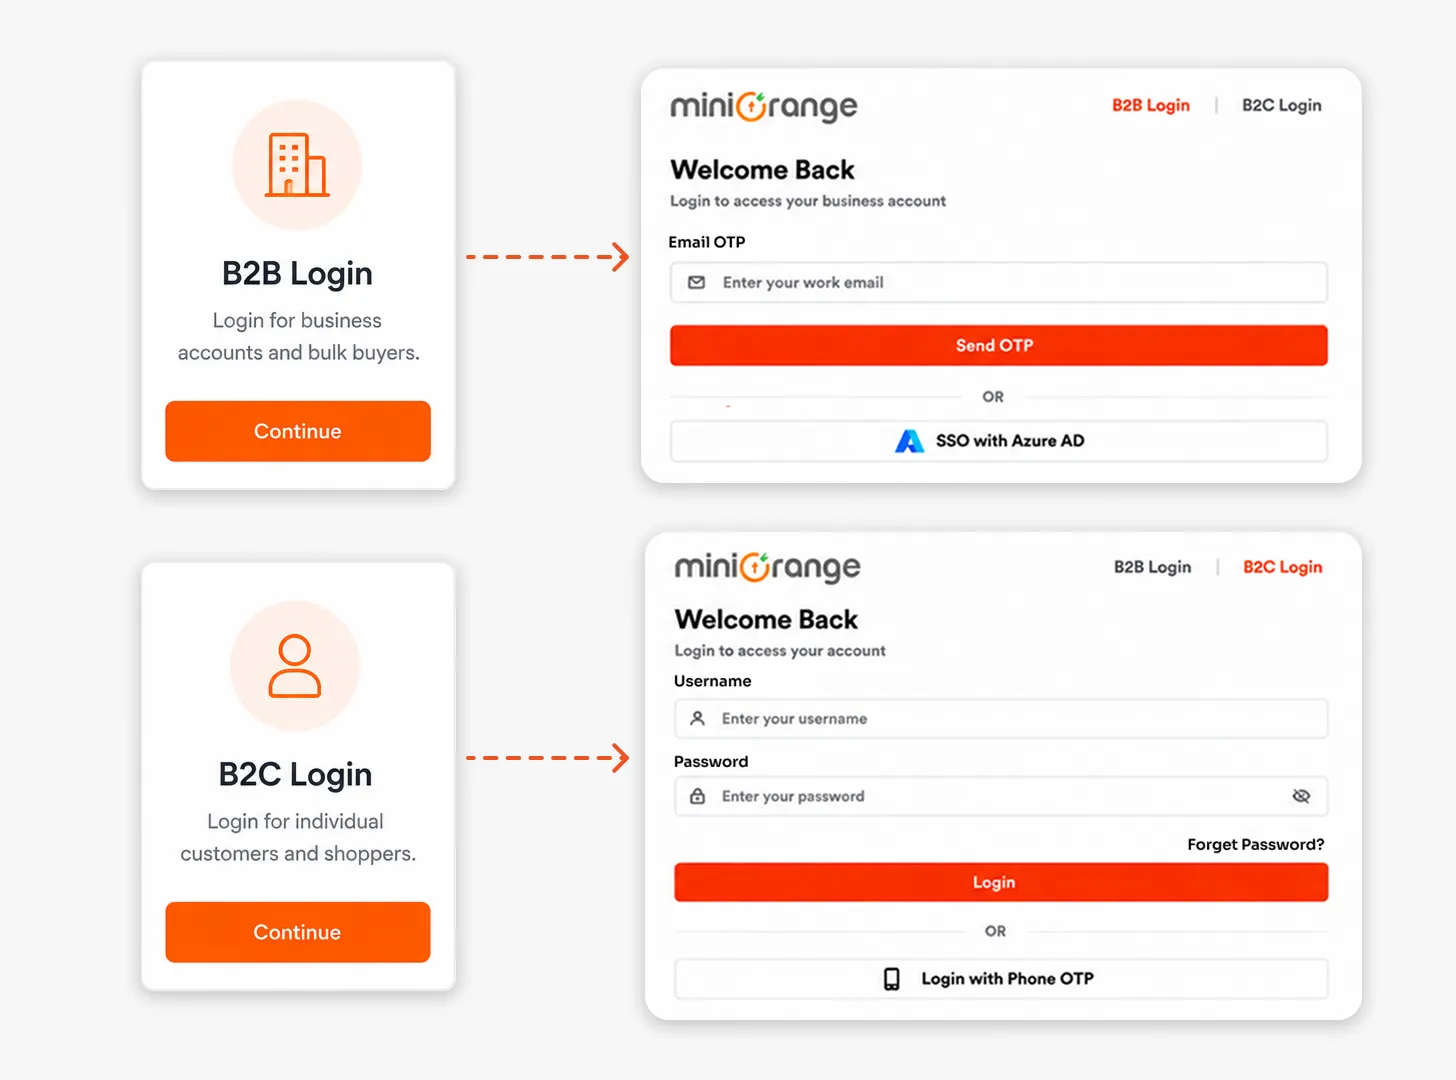Screen dimensions: 1456x1080
Task: Open the Forget Password? link
Action: coord(1256,845)
